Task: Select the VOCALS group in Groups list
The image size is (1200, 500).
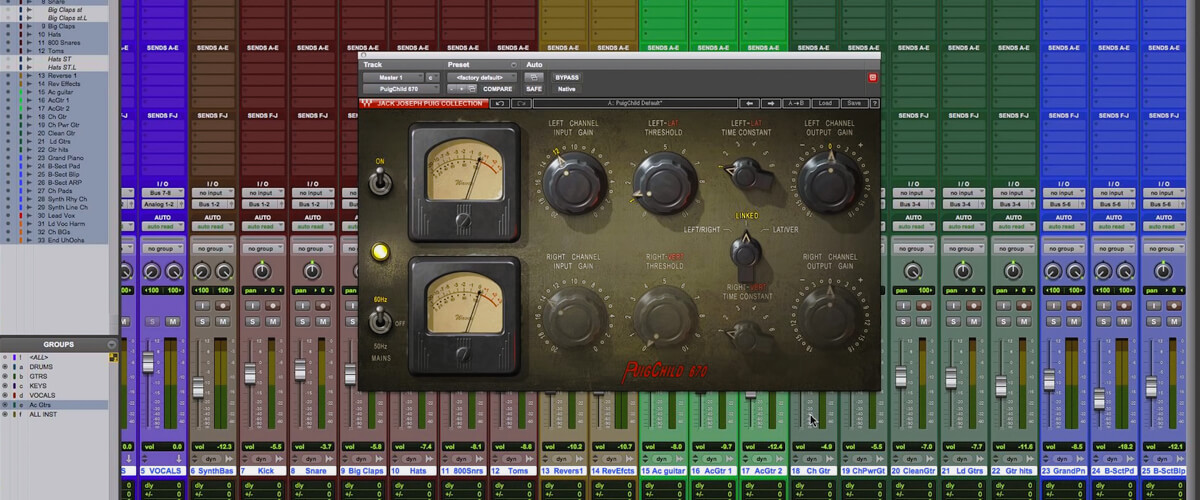Action: point(43,394)
